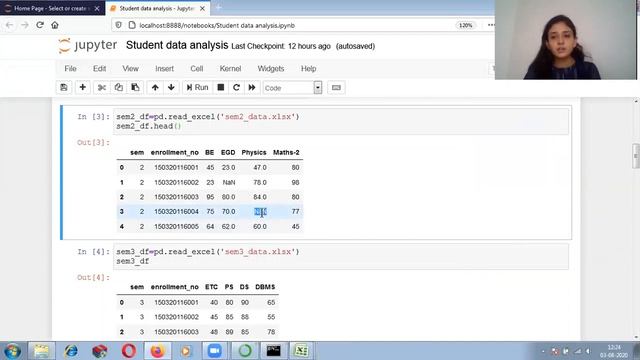This screenshot has height=360, width=640.
Task: Click DBMS value 65 in sem3 table
Action: point(271,302)
